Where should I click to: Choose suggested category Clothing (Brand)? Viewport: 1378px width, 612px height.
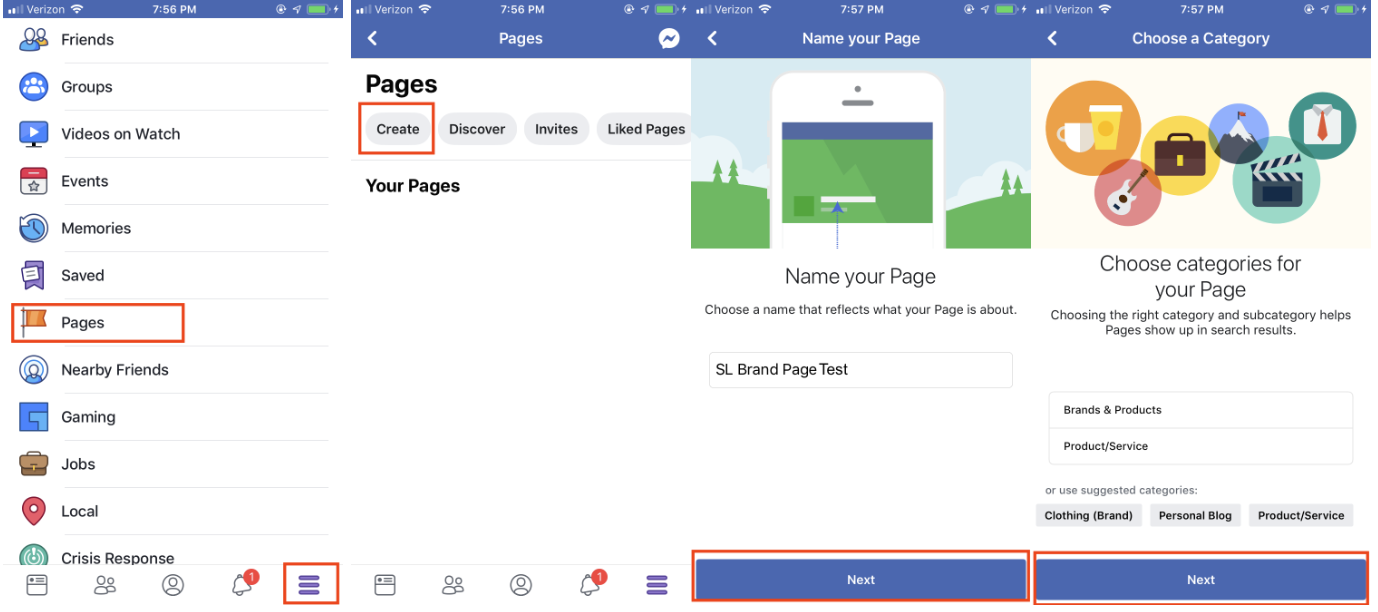tap(1089, 515)
